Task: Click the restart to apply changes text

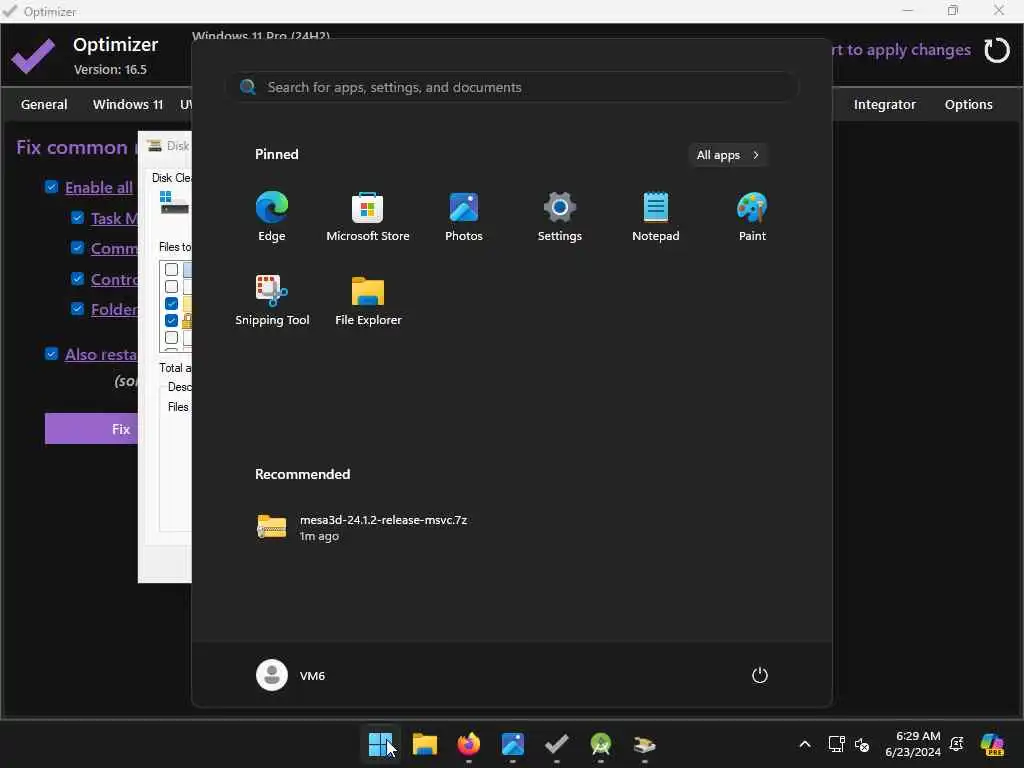Action: point(901,50)
